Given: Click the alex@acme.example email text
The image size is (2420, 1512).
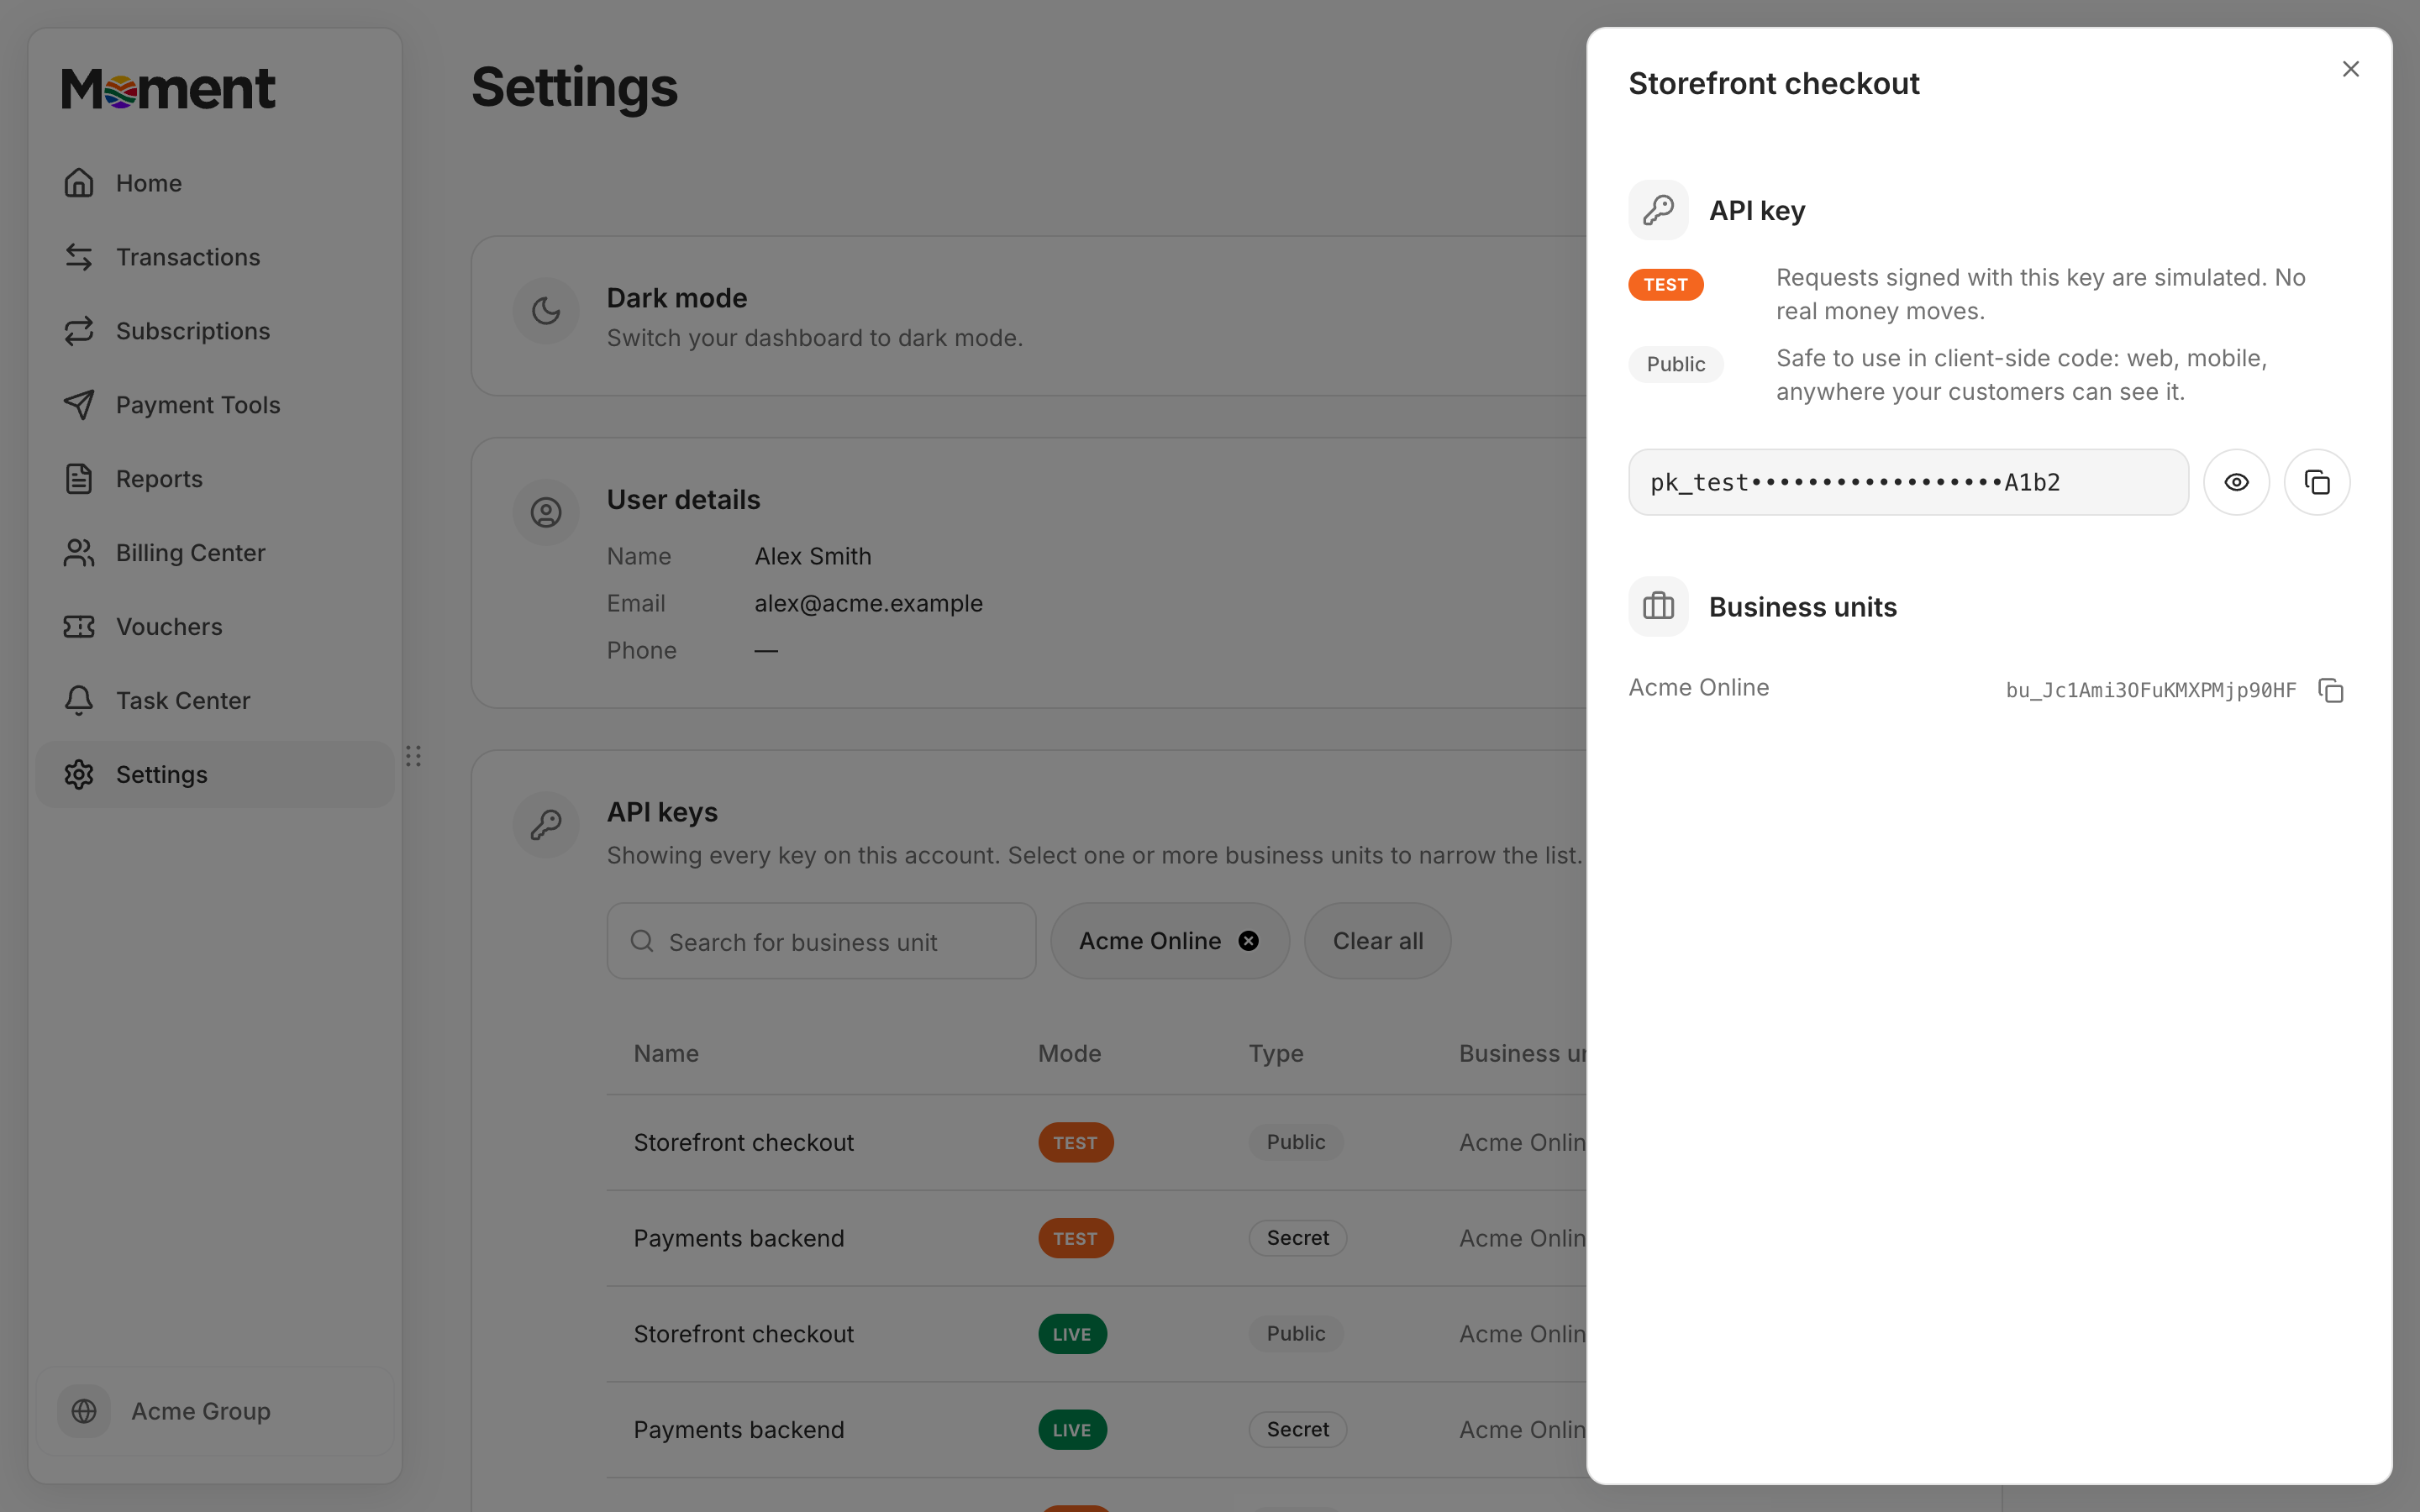Looking at the screenshot, I should click(x=868, y=603).
